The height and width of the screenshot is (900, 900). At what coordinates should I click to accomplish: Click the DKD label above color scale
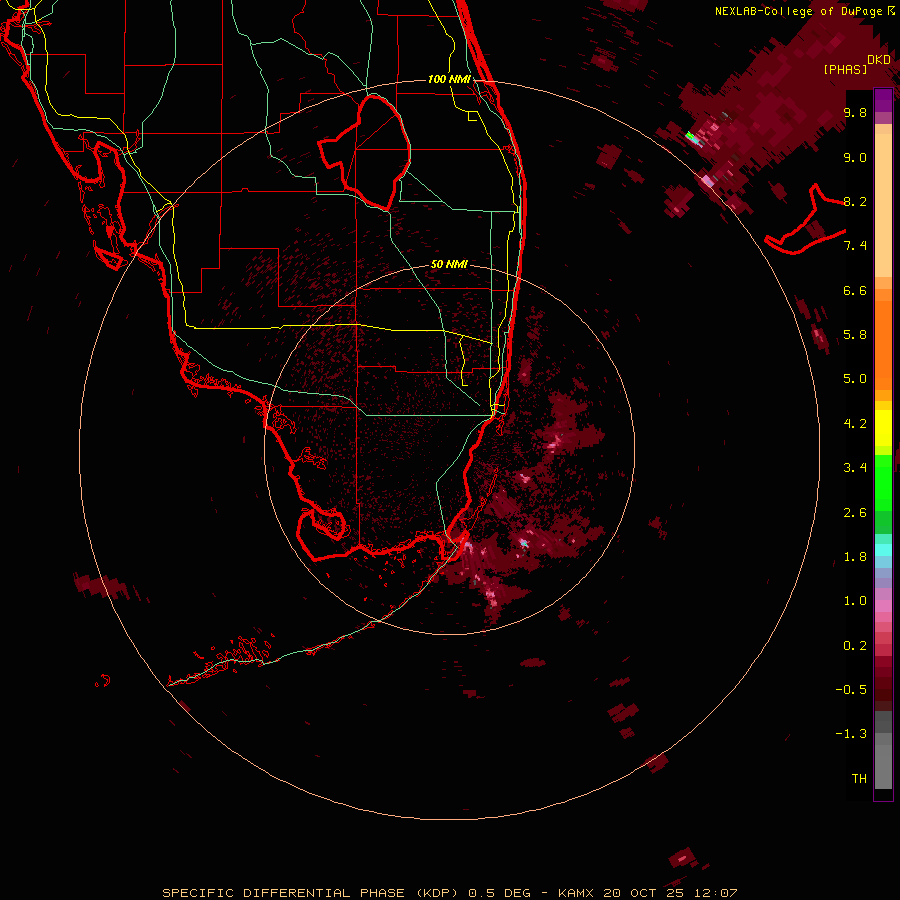tap(879, 60)
